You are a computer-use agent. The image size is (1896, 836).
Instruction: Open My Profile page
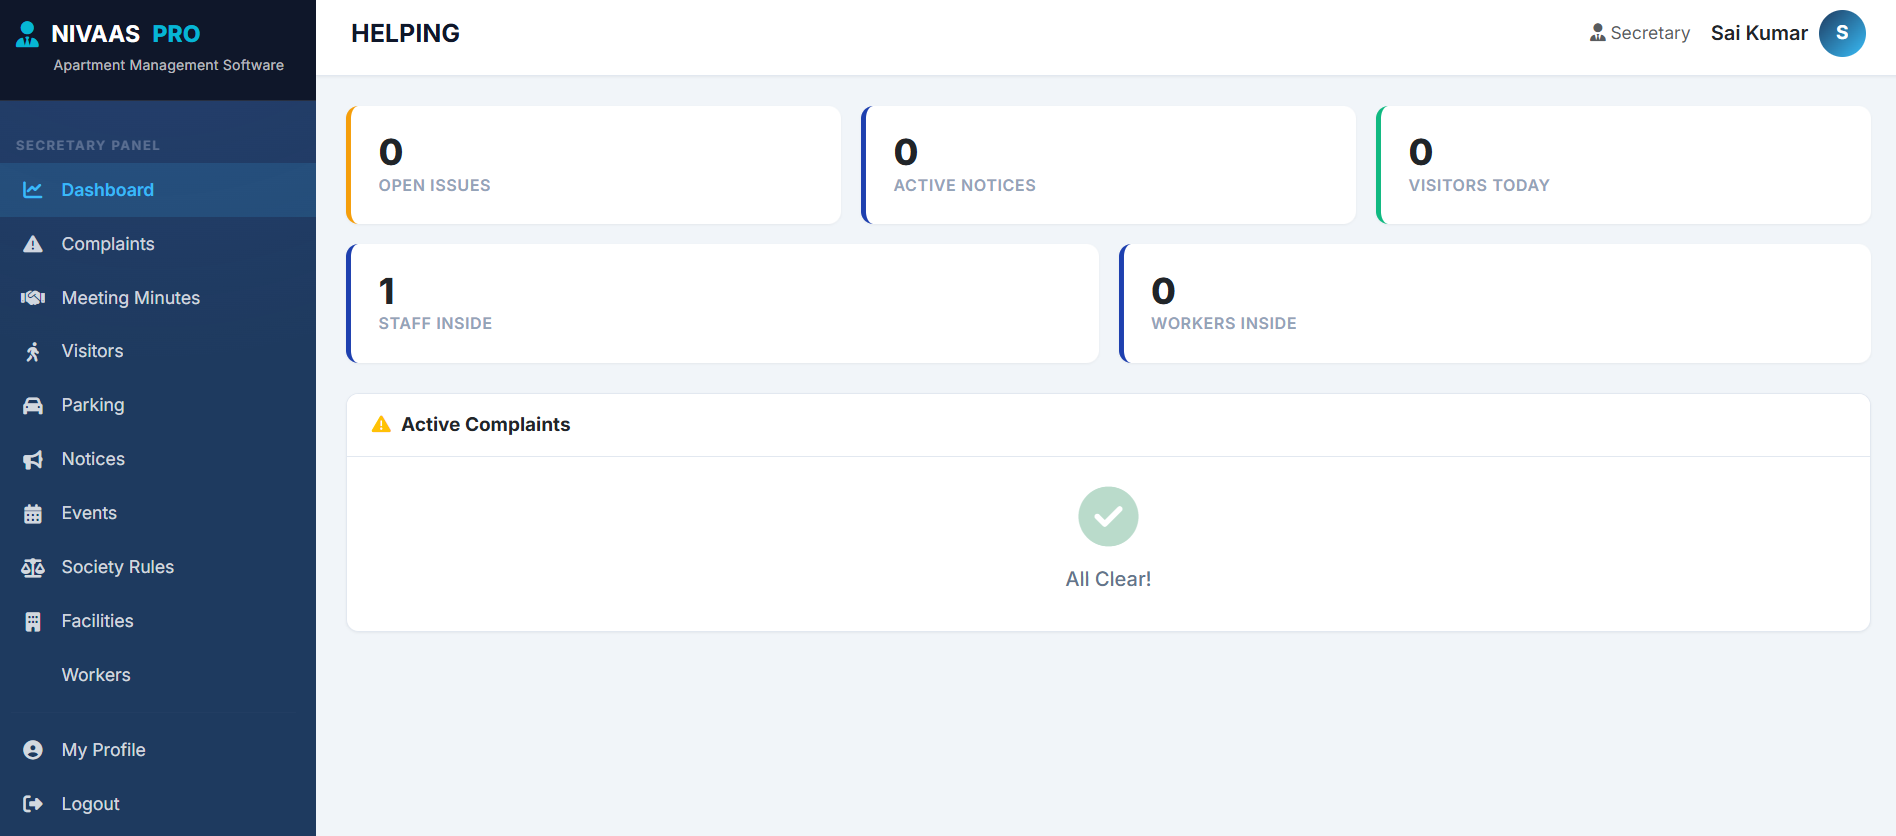point(158,750)
